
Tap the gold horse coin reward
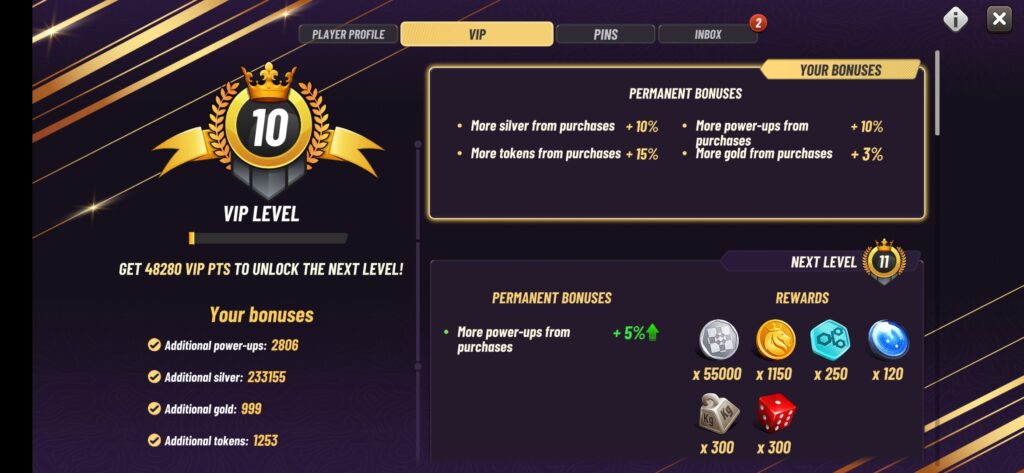pyautogui.click(x=774, y=340)
